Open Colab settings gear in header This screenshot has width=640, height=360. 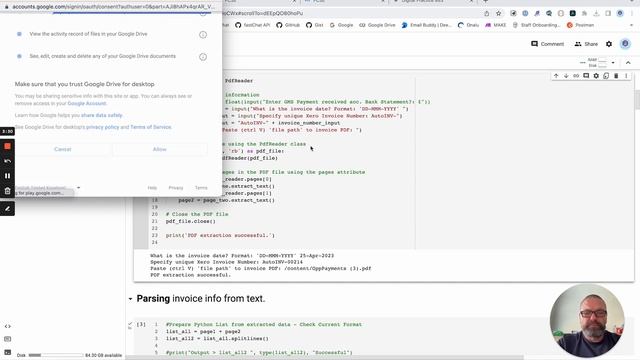point(609,44)
